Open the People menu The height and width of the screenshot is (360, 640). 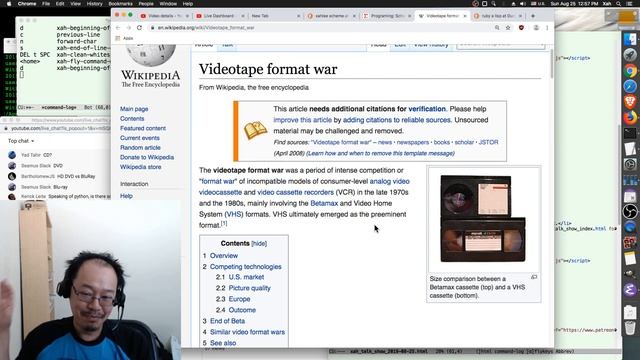[x=146, y=4]
